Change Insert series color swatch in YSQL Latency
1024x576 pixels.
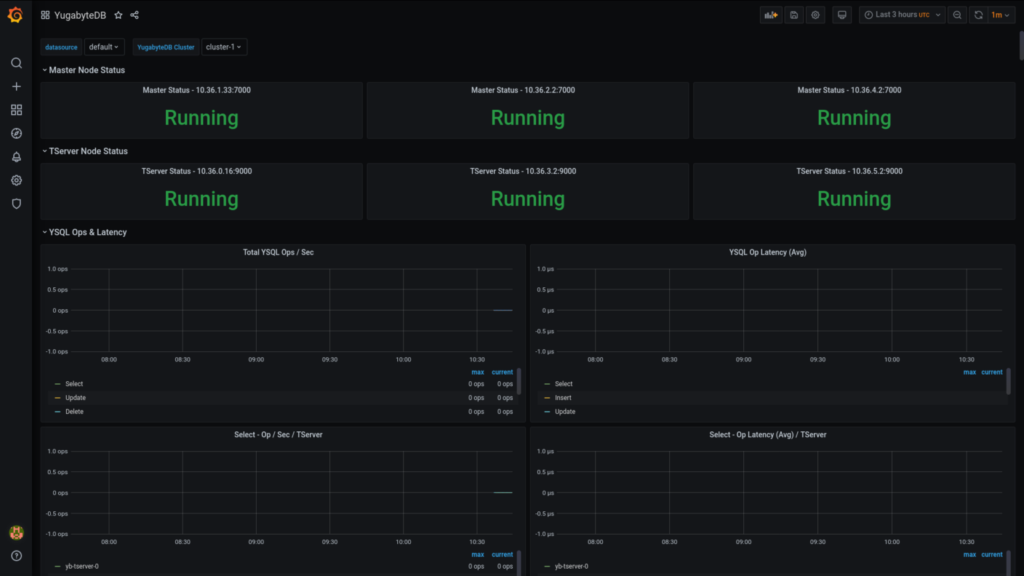tap(547, 398)
